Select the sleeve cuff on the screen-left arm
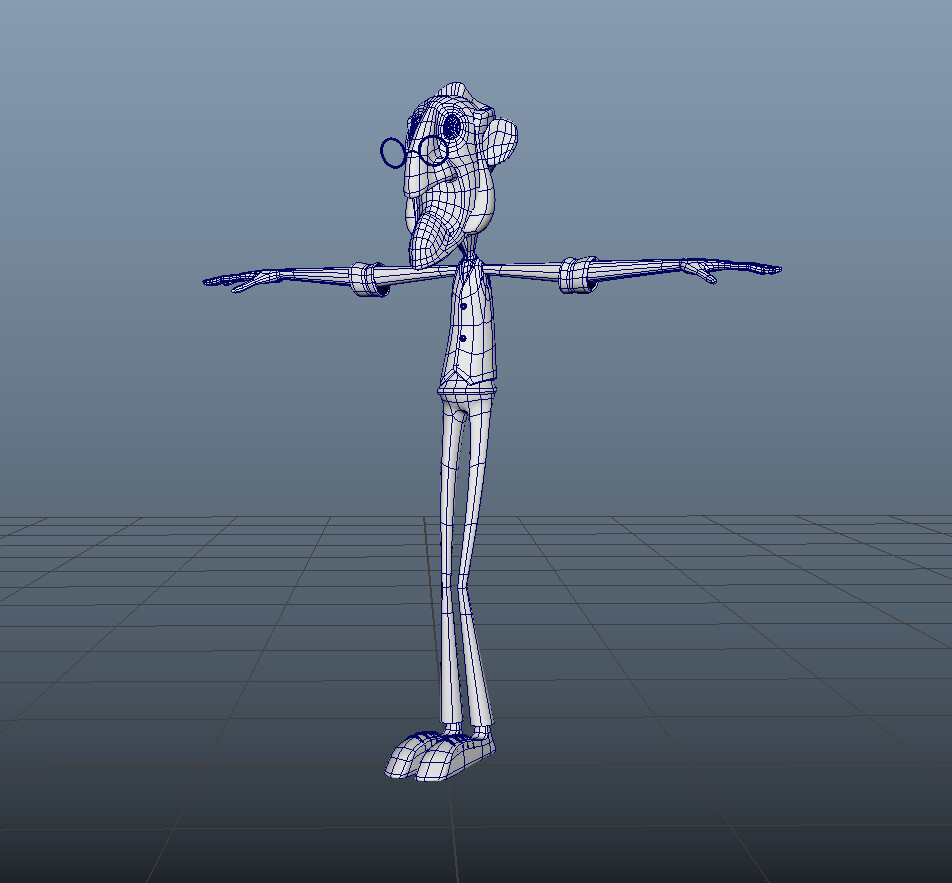Viewport: 952px width, 883px height. [x=369, y=279]
